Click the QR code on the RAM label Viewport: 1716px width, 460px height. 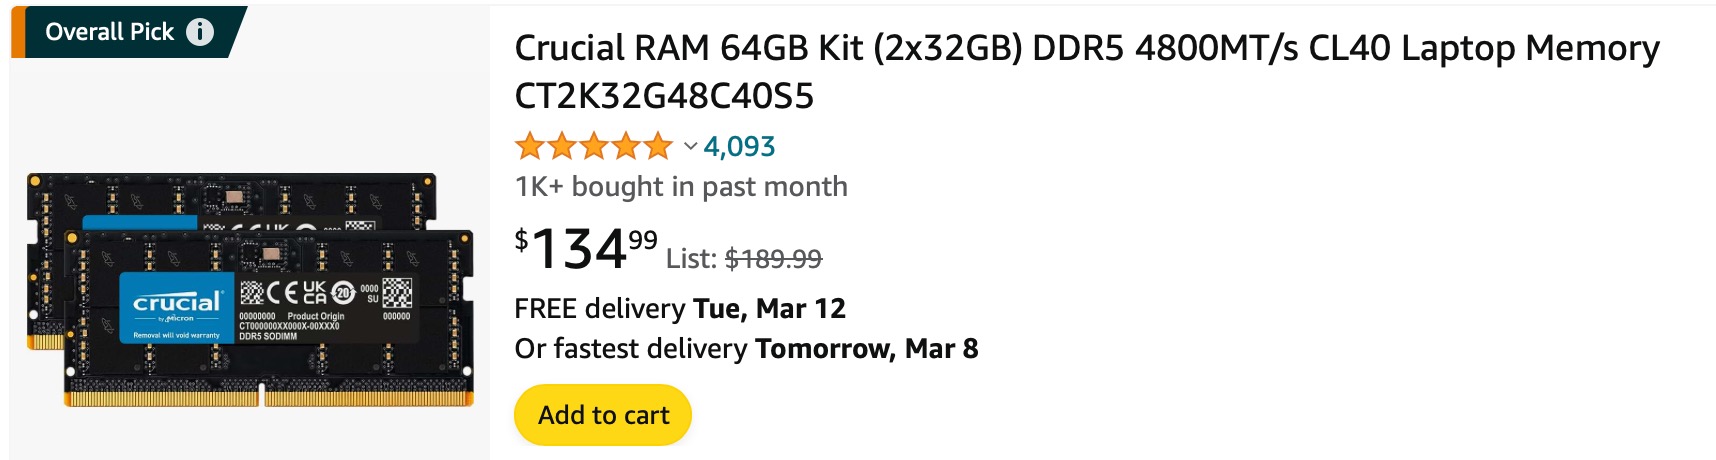pyautogui.click(x=397, y=292)
